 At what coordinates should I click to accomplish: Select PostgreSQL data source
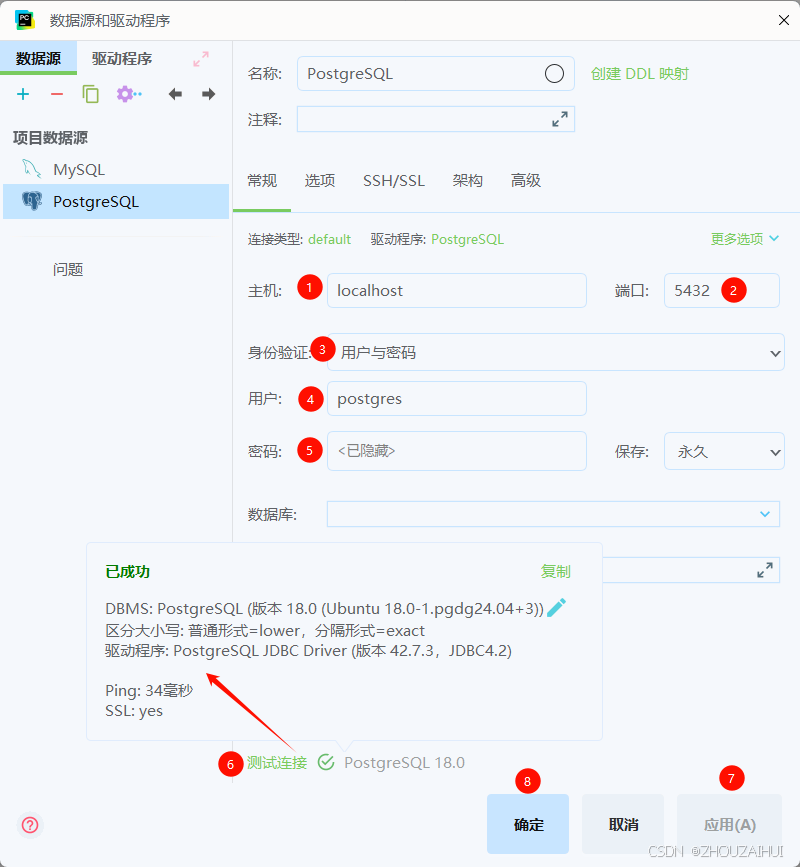coord(116,201)
